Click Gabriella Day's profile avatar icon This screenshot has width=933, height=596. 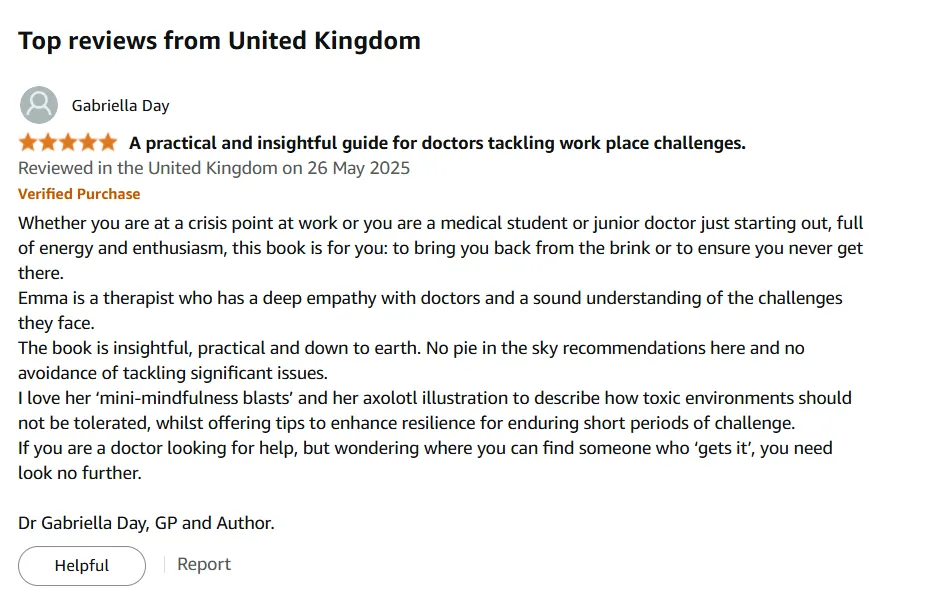click(x=39, y=105)
